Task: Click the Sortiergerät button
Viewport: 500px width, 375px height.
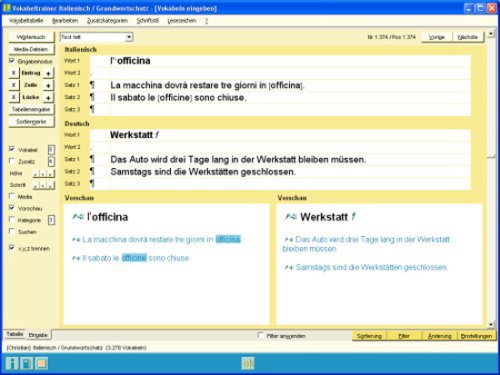Action: [31, 122]
